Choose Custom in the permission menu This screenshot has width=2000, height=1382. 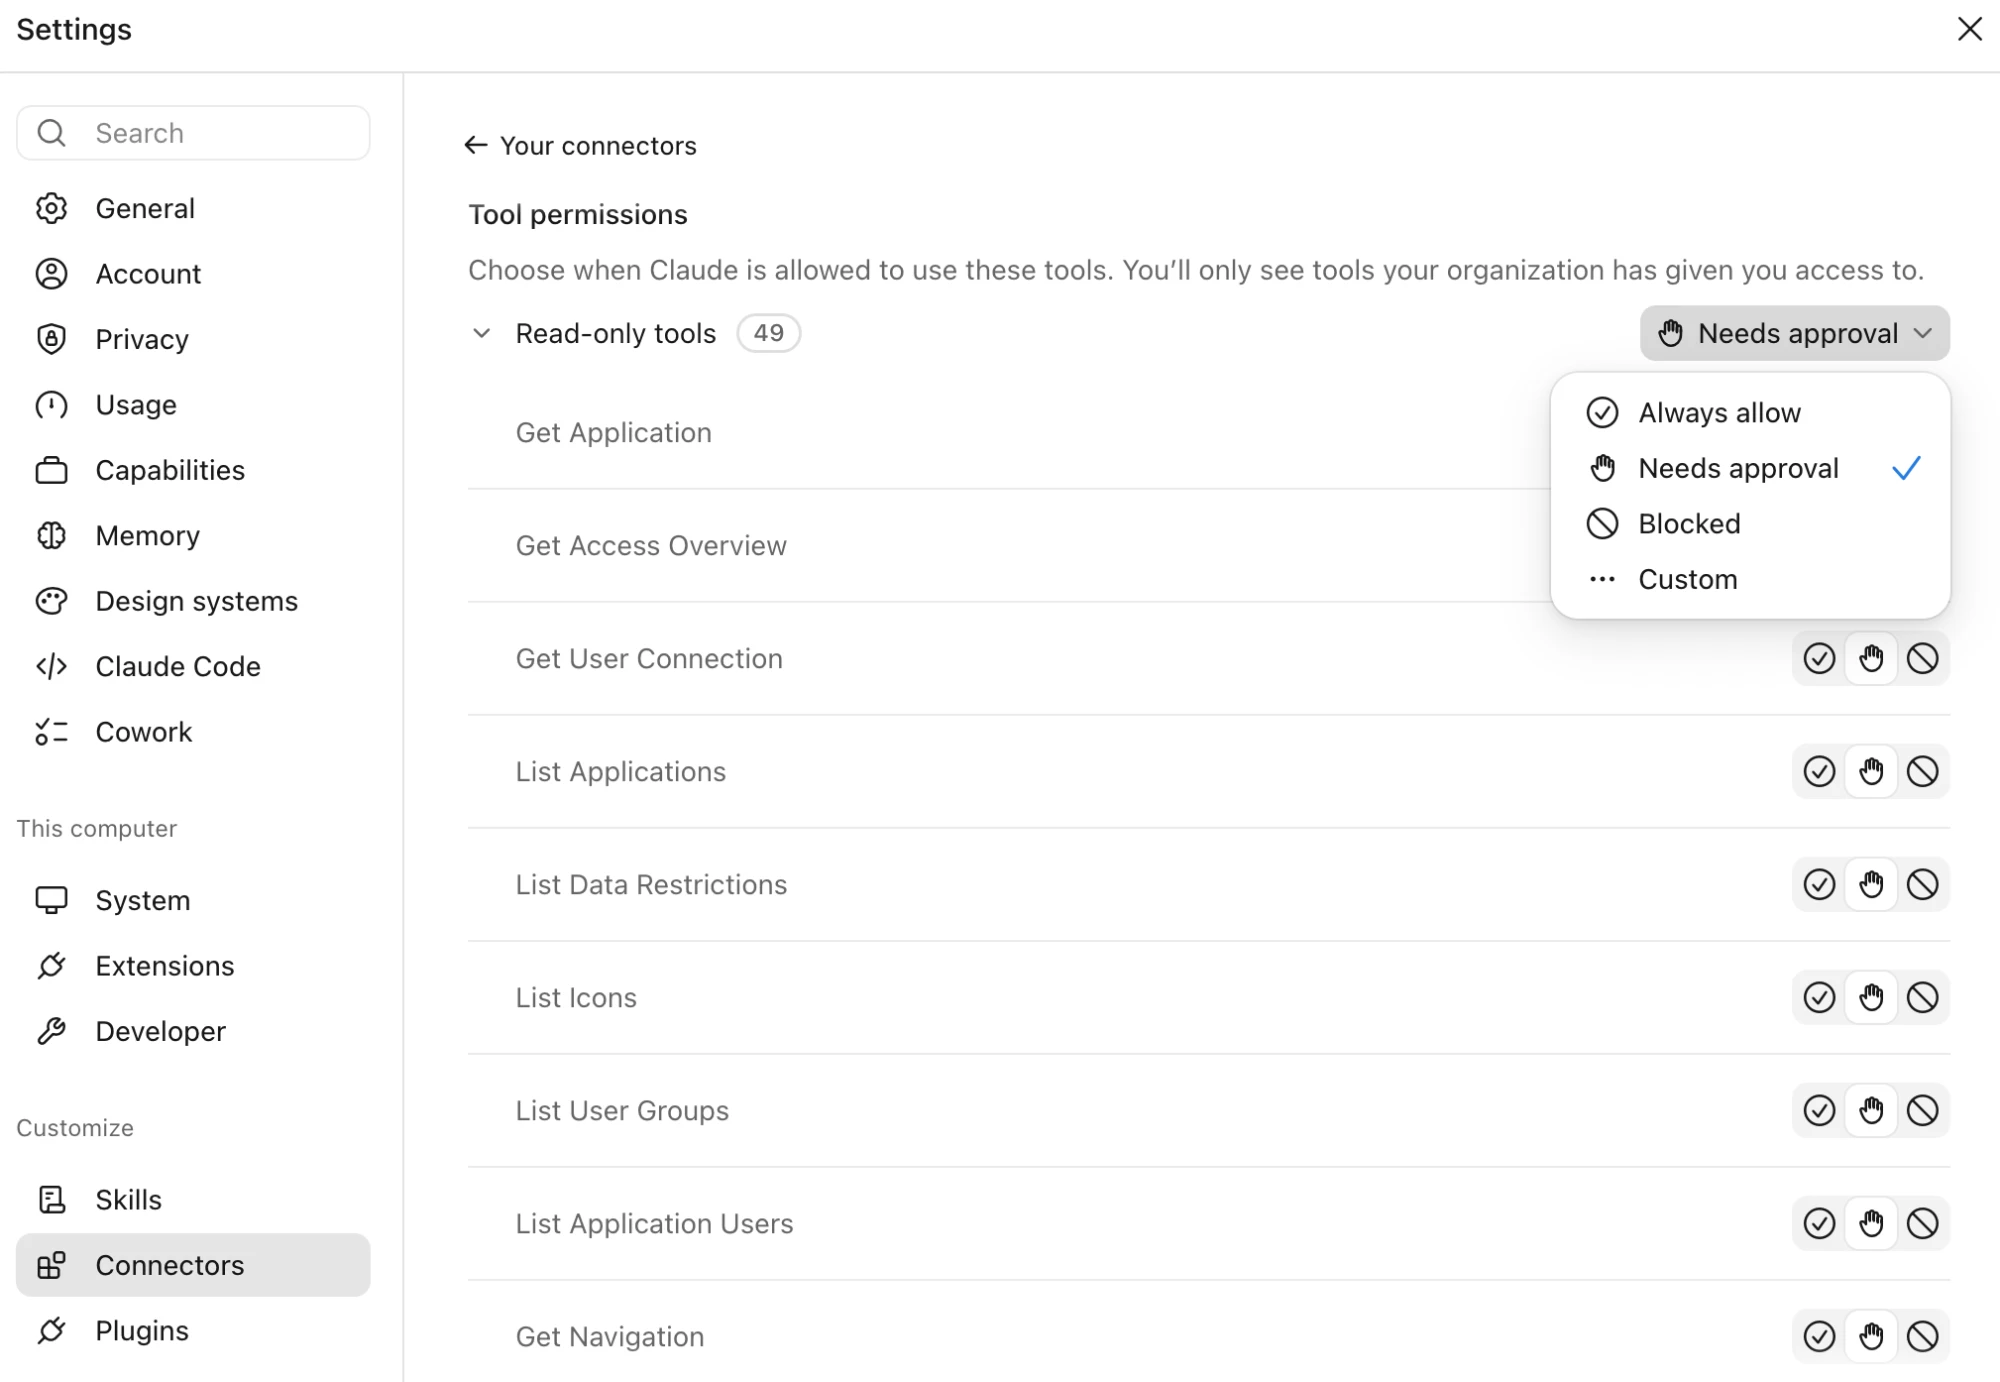1750,579
